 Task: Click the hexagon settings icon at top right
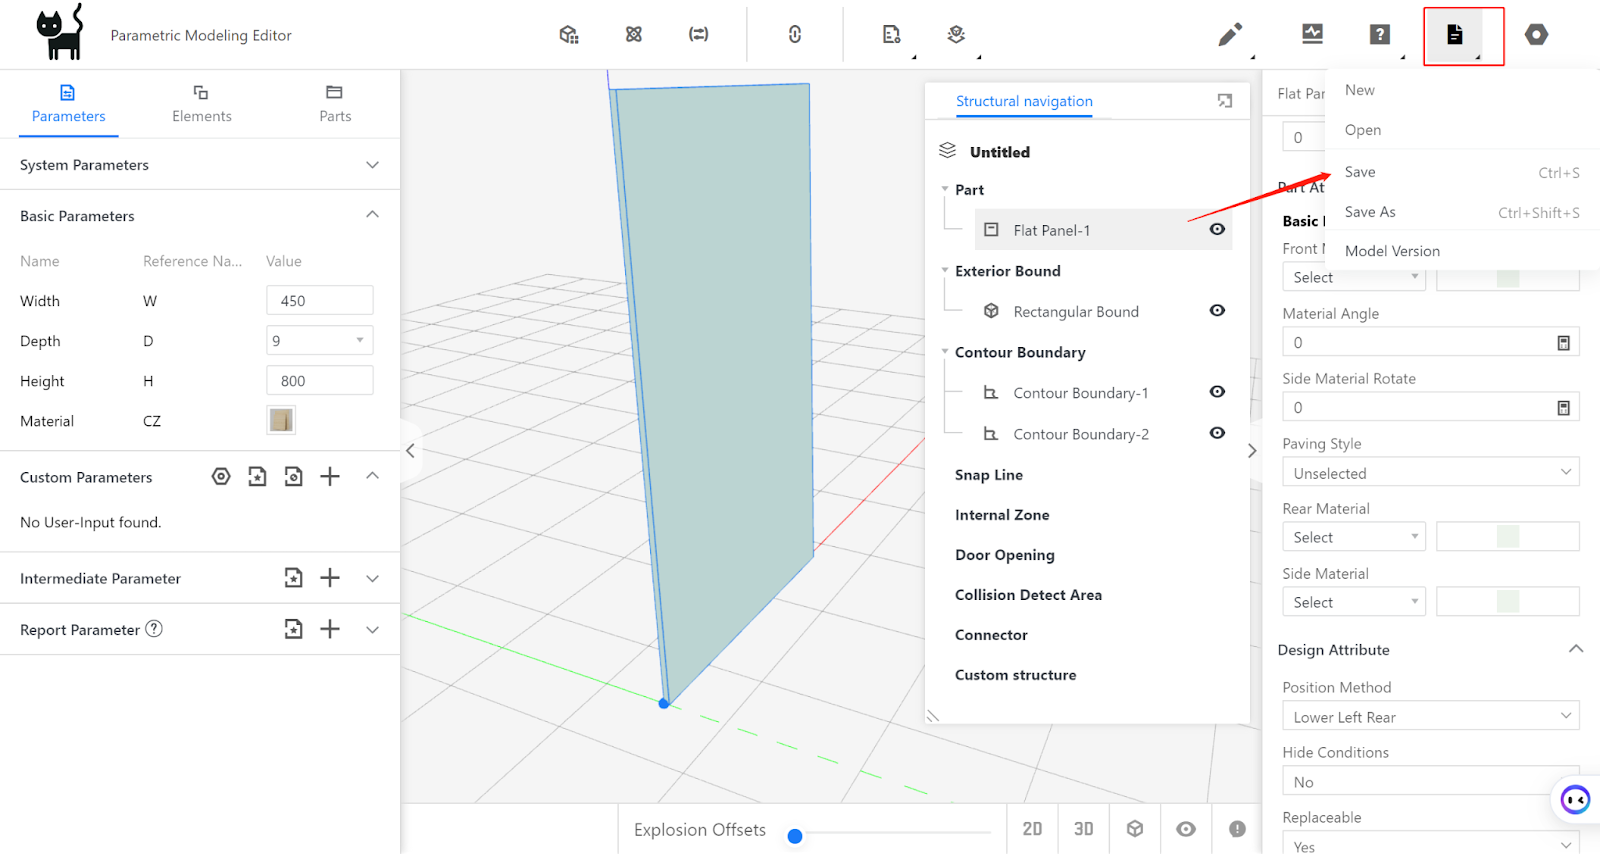[x=1536, y=35]
